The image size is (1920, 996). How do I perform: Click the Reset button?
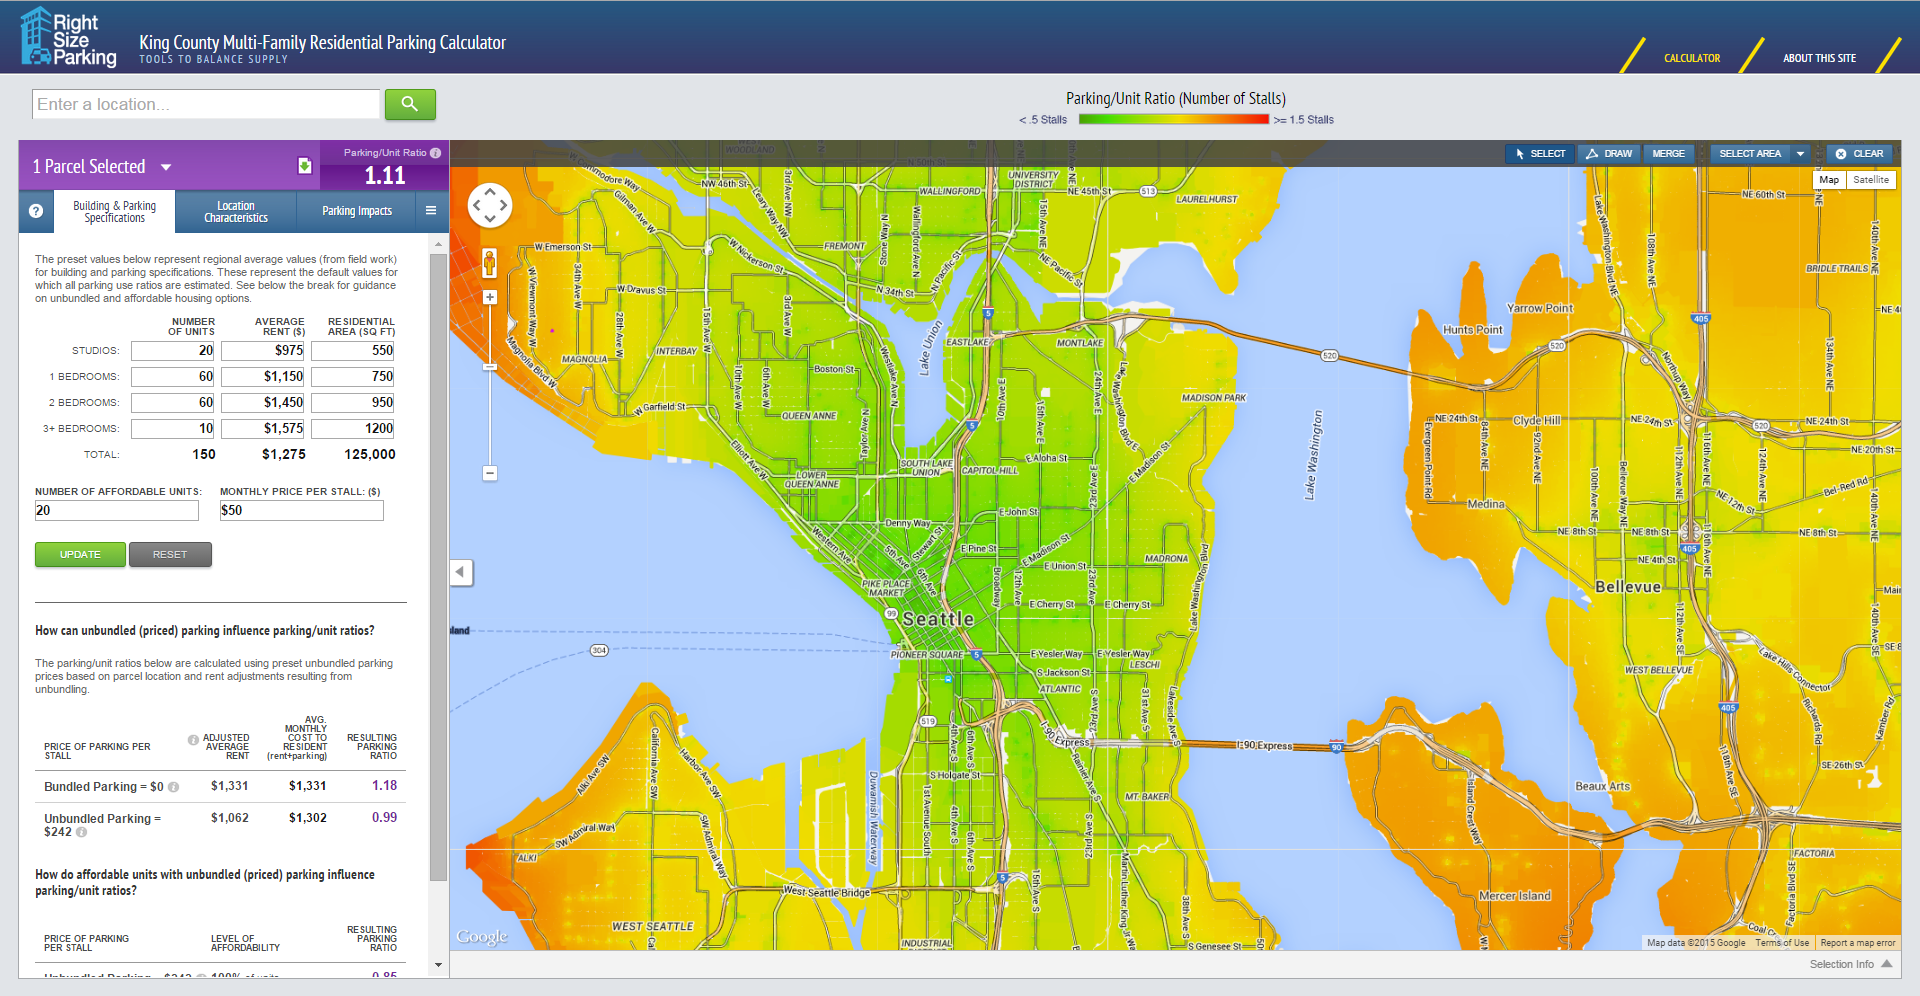click(170, 555)
